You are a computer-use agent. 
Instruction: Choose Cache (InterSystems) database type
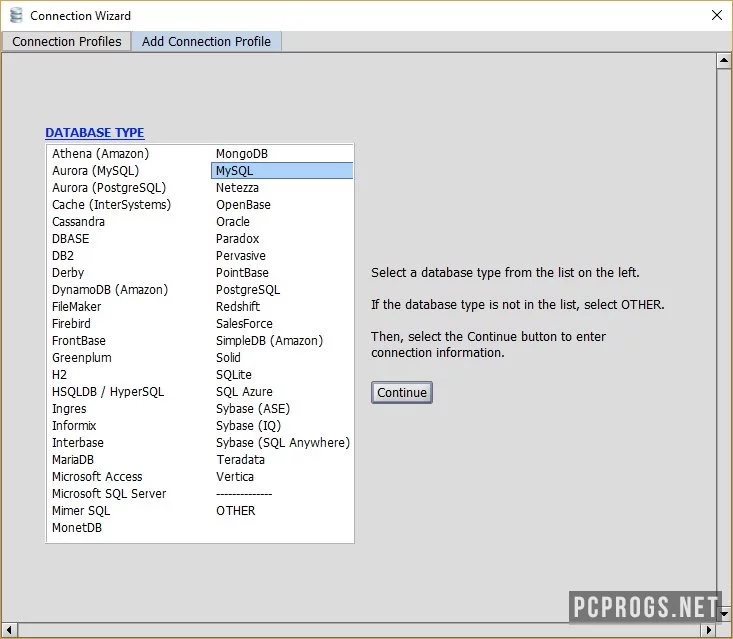point(111,205)
